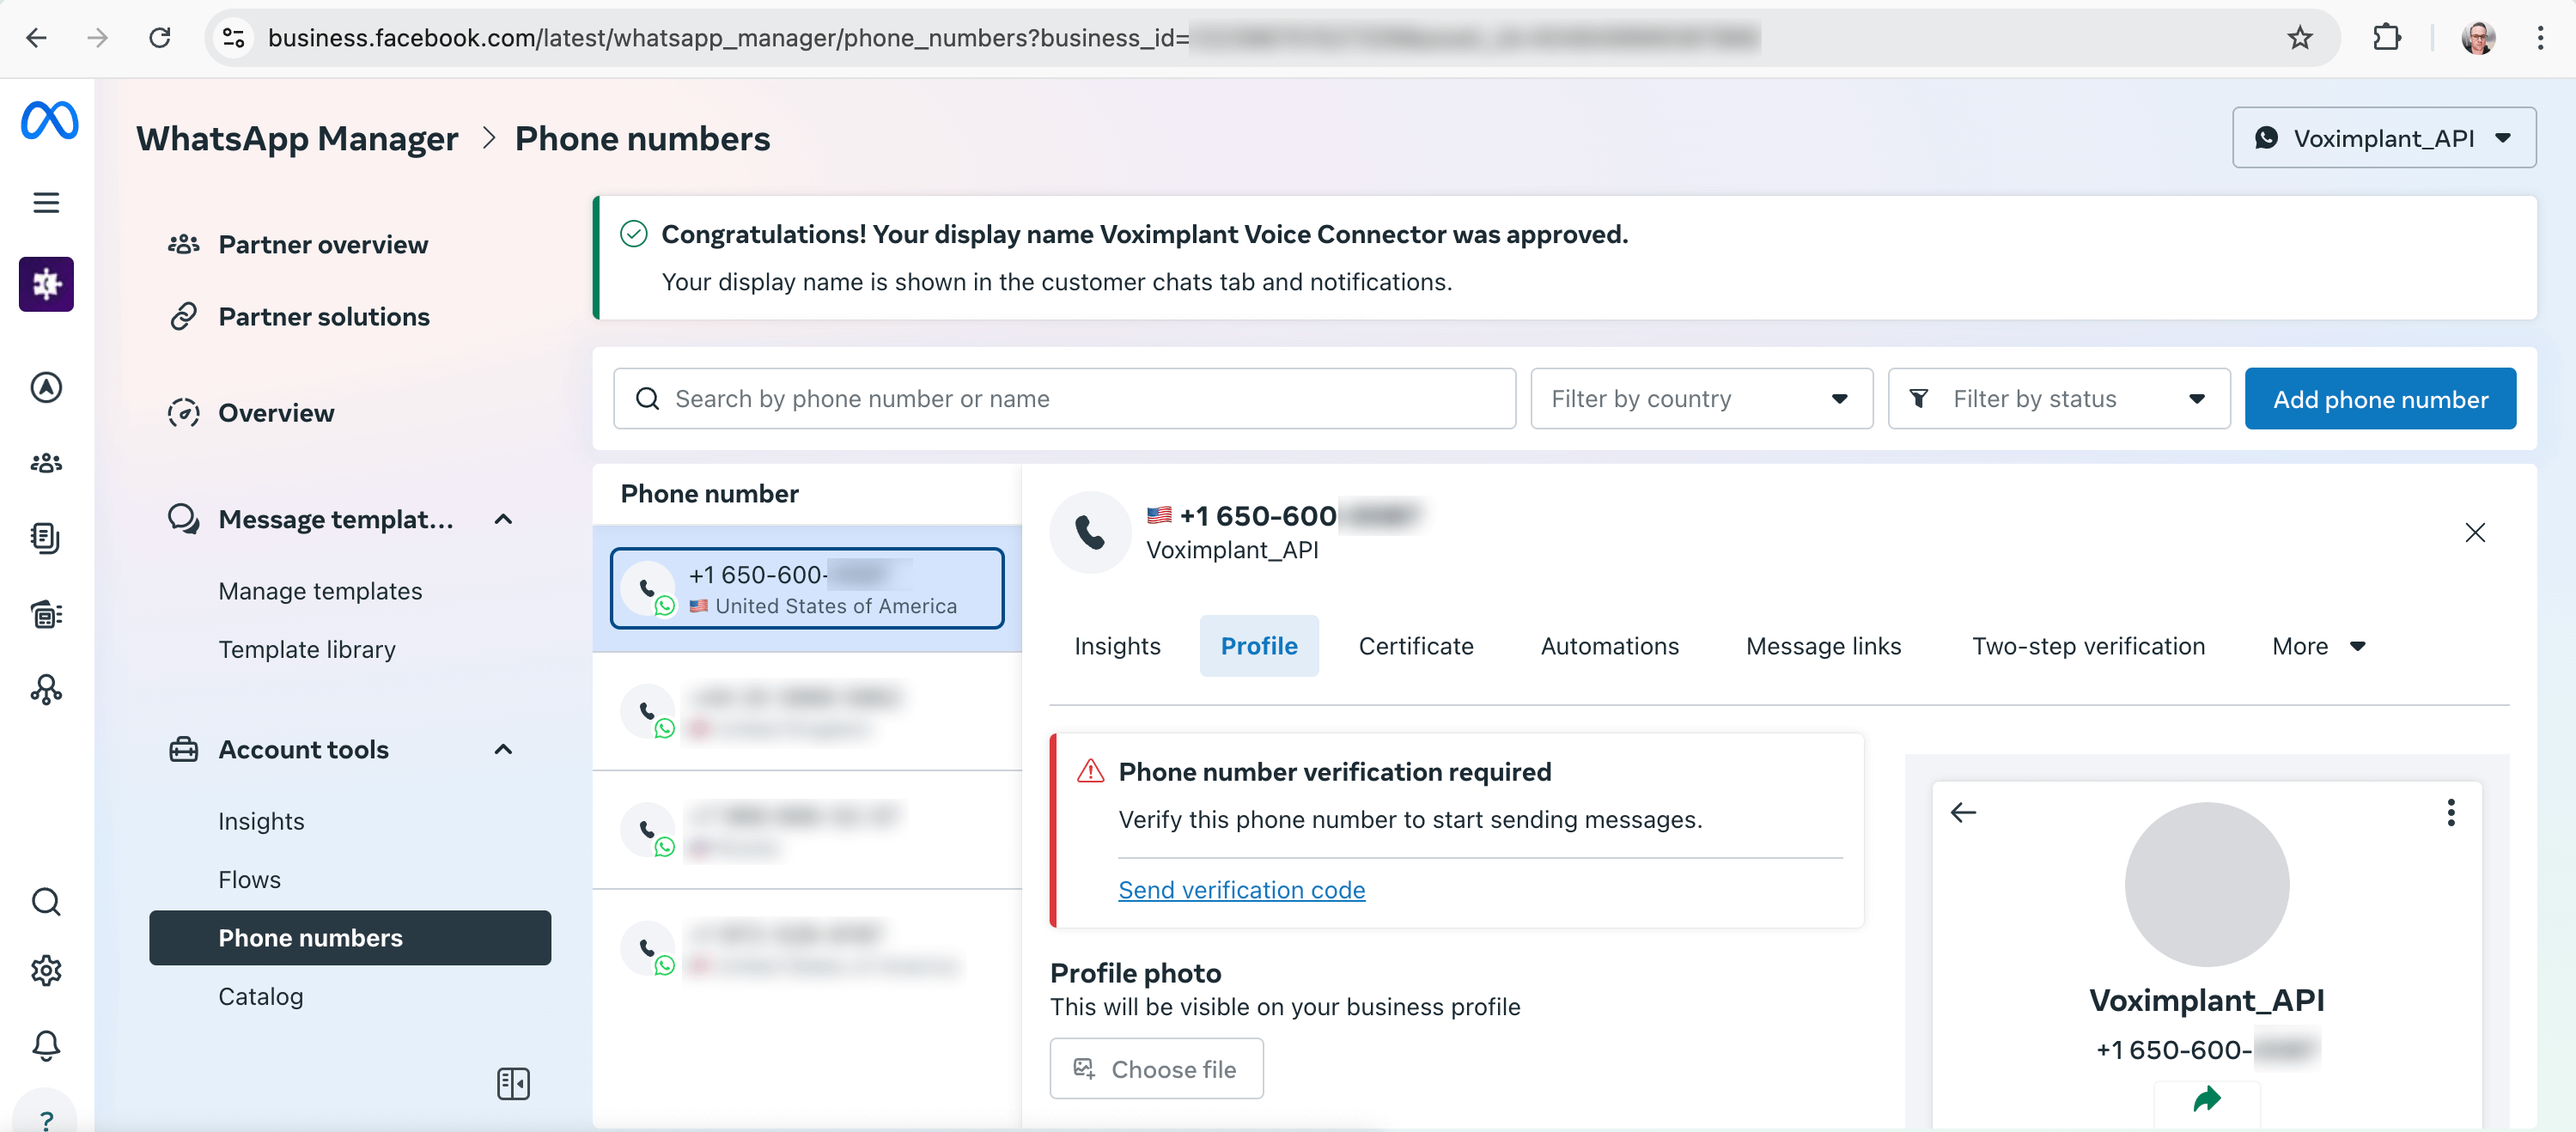This screenshot has width=2576, height=1132.
Task: Open the people/audiences icon in the sidebar
Action: [x=46, y=462]
